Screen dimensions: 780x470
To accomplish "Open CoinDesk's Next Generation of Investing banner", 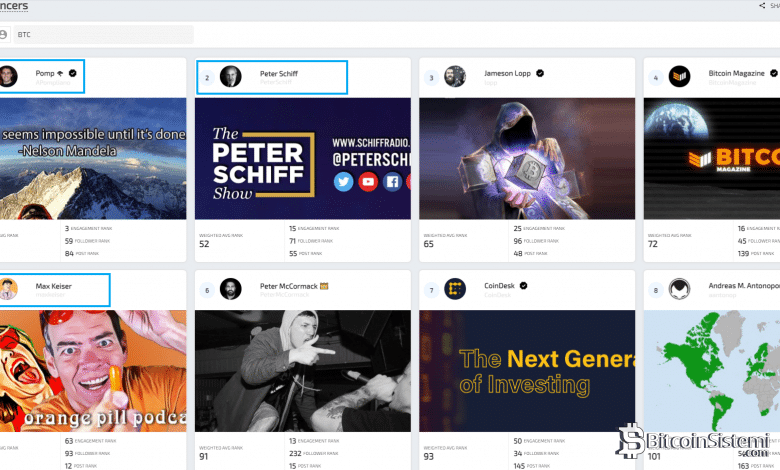I will tap(527, 370).
